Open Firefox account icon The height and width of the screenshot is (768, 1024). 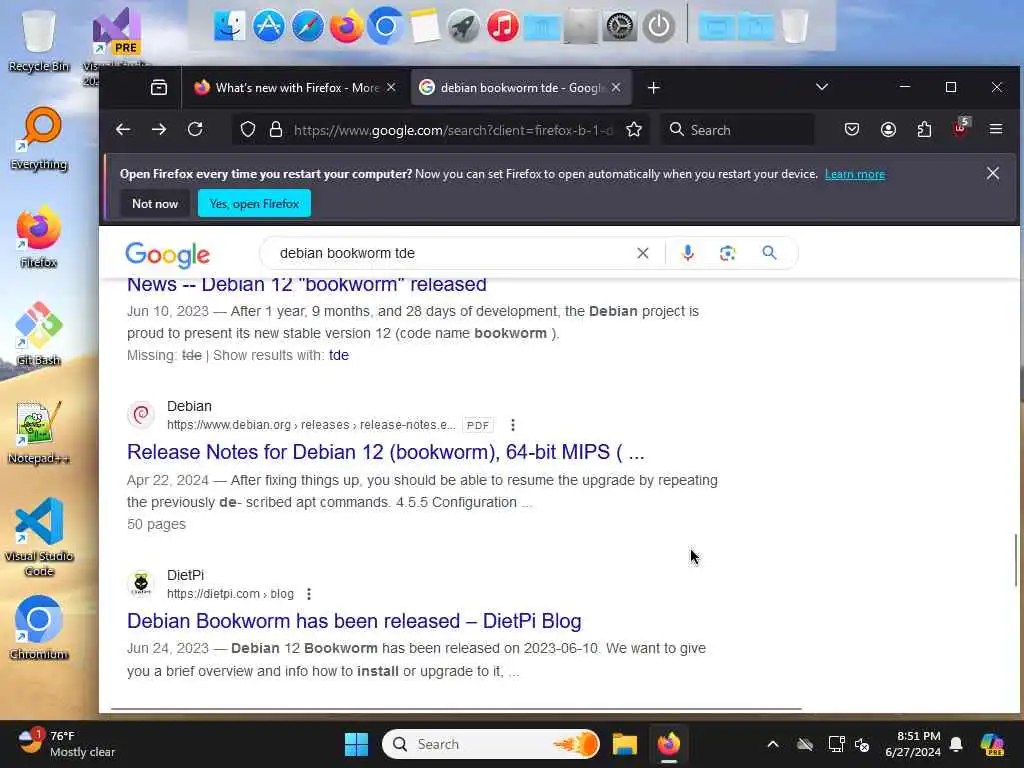(888, 129)
